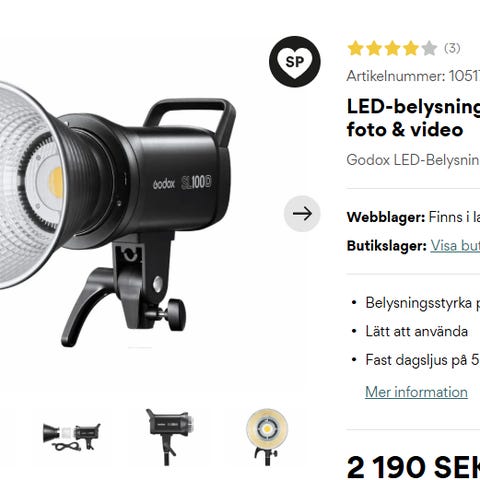This screenshot has width=480, height=480.
Task: Click the fifth grey rating star
Action: 429,49
